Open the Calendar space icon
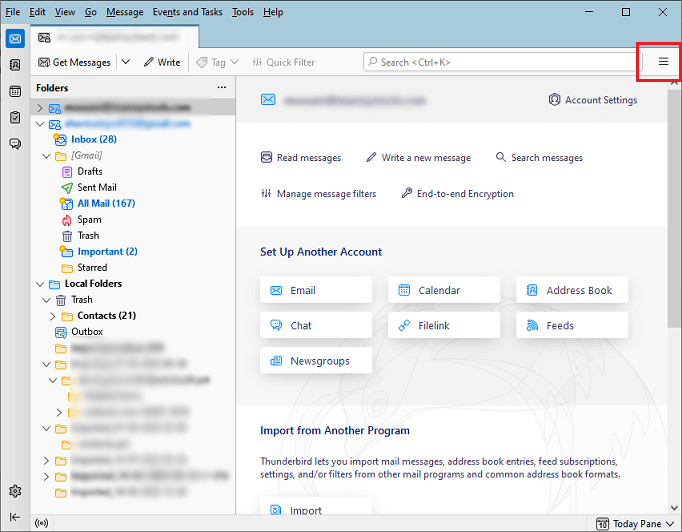This screenshot has height=532, width=682. (x=15, y=91)
